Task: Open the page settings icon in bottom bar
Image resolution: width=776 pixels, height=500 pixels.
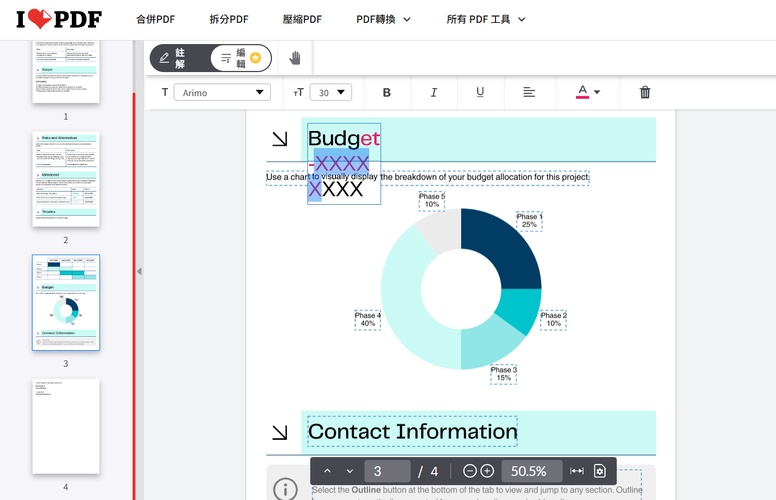Action: [x=600, y=471]
